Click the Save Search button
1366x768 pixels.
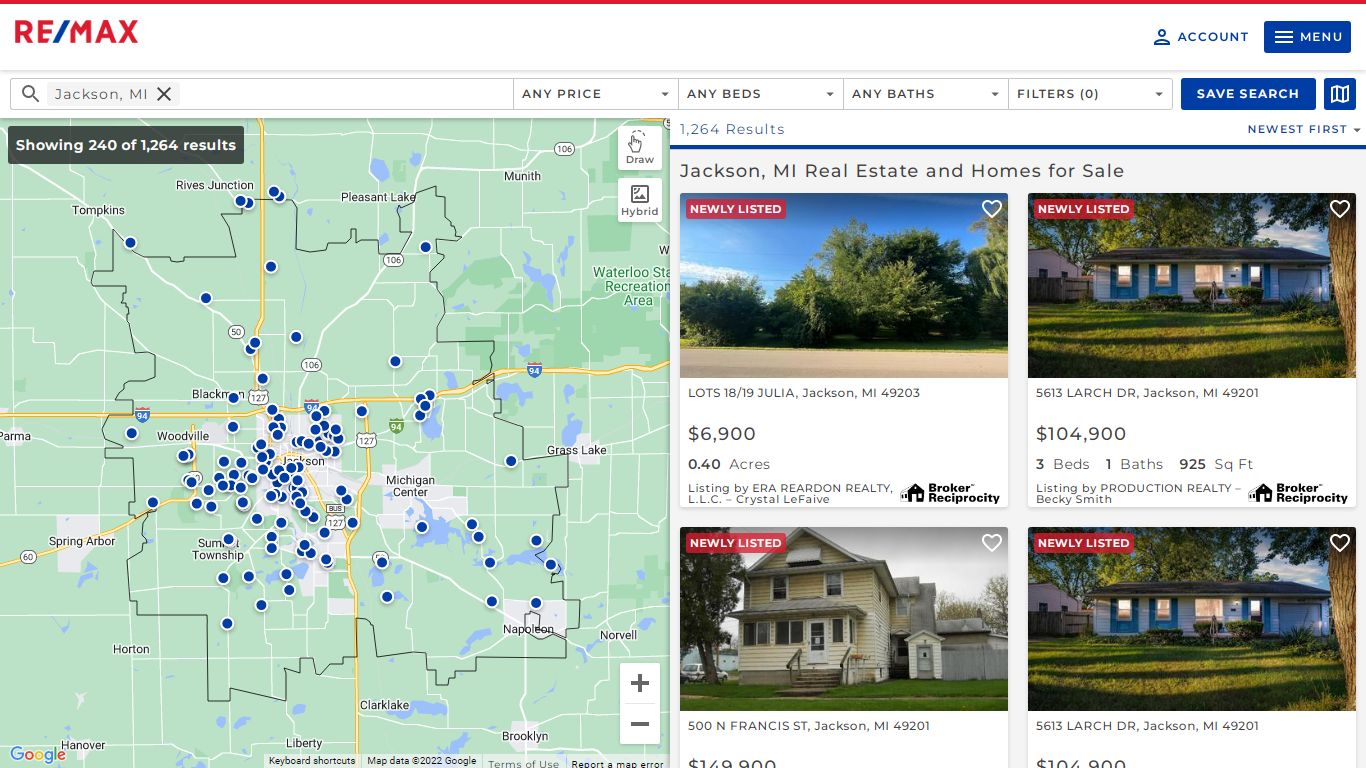[x=1248, y=94]
